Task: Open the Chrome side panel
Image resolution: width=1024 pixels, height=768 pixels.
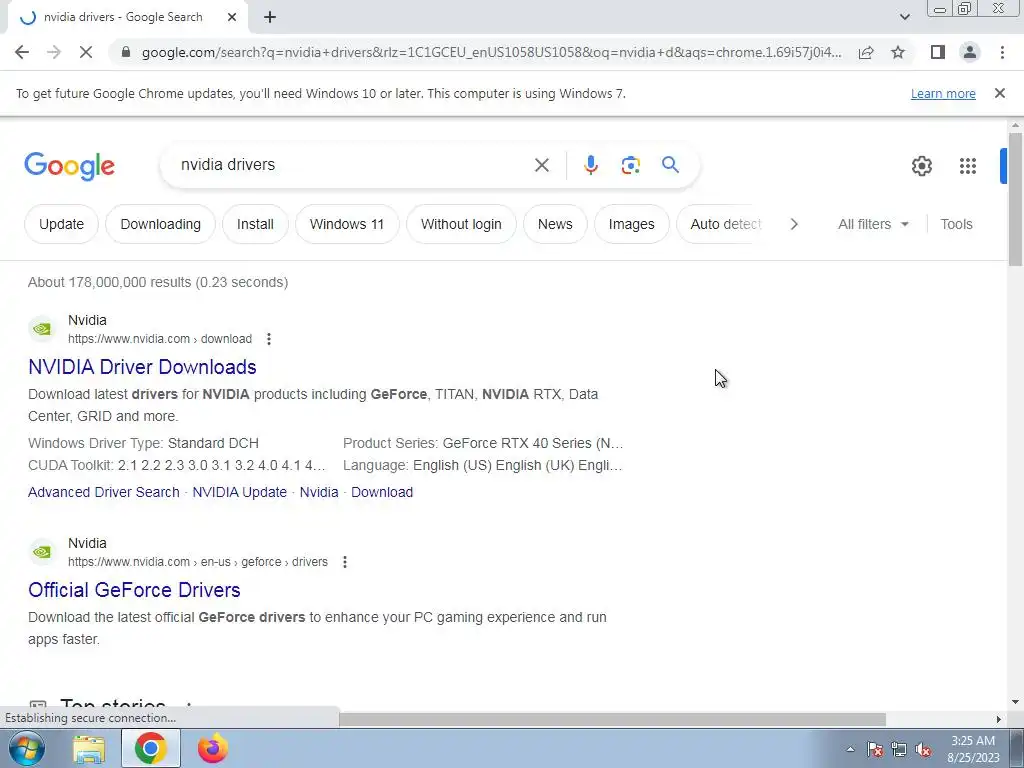Action: [938, 52]
